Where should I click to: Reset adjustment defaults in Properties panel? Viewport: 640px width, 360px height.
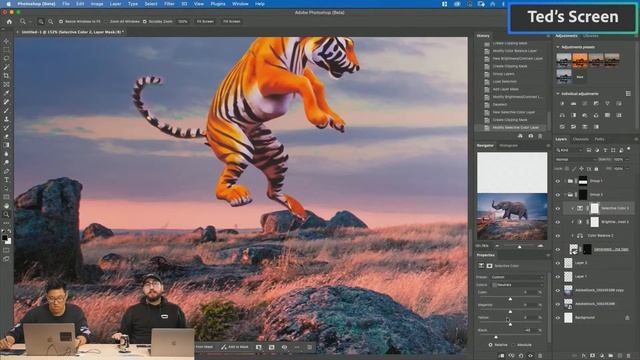pos(521,356)
